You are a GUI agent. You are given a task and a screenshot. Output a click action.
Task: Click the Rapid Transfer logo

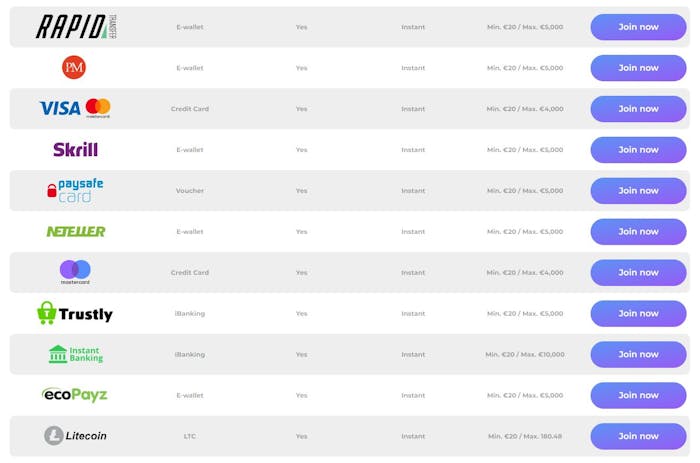click(x=76, y=26)
